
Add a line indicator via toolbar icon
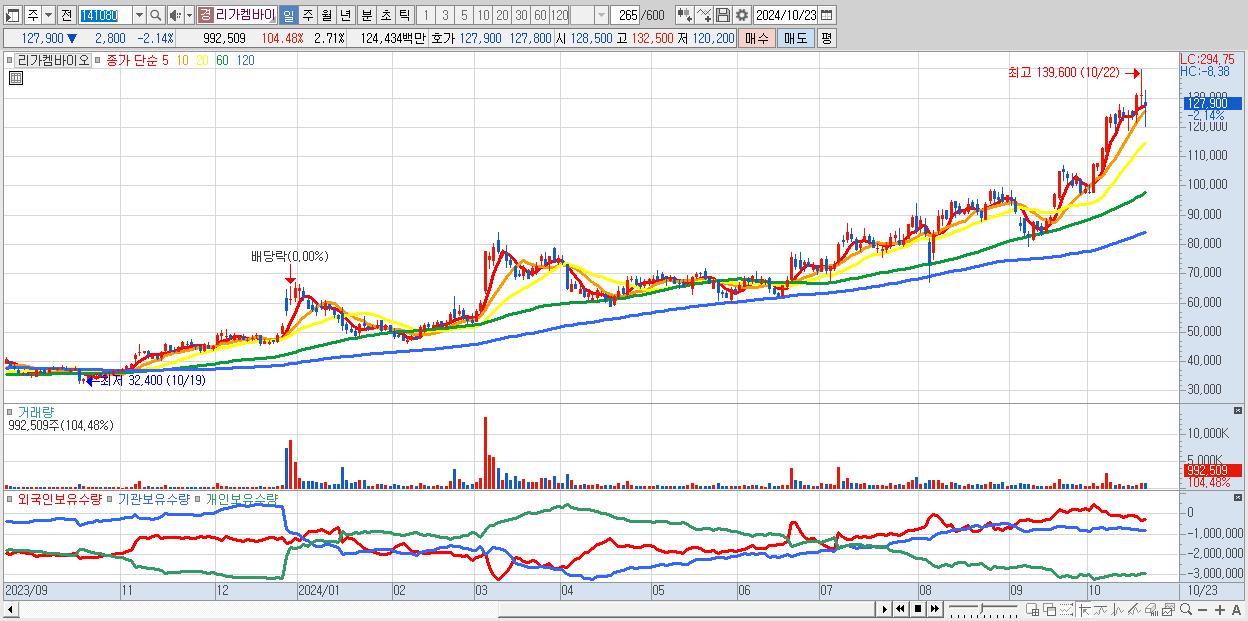point(703,15)
